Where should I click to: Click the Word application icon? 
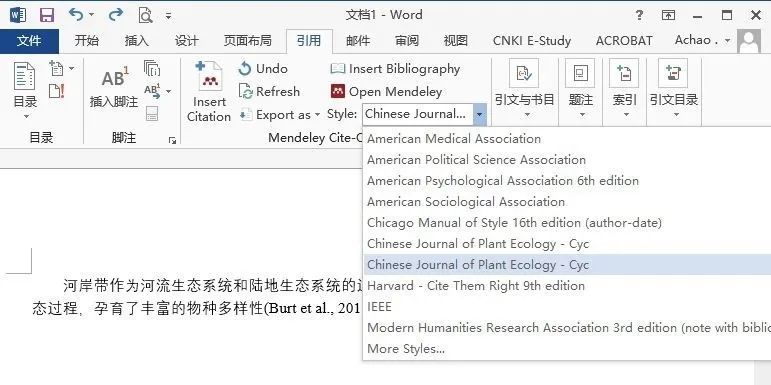[x=18, y=15]
